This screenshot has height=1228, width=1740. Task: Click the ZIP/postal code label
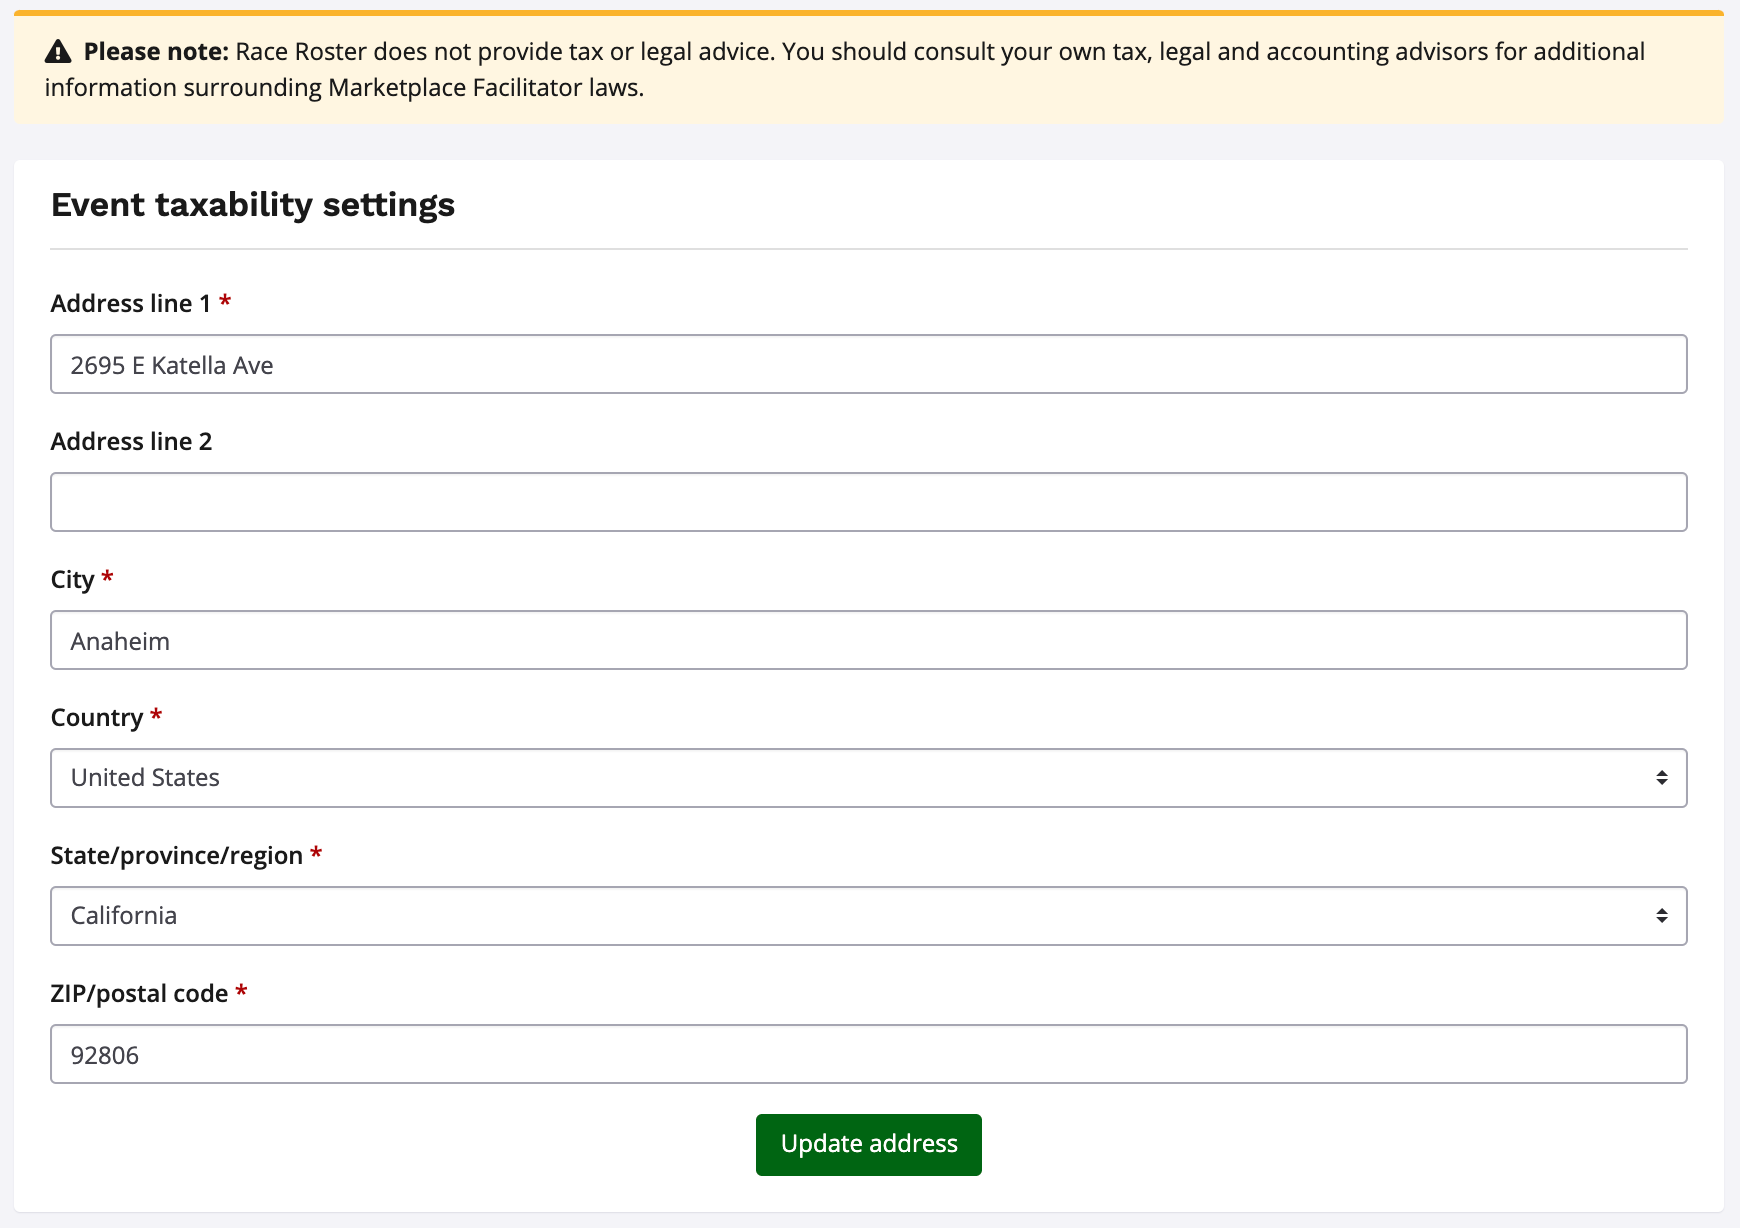pos(140,994)
